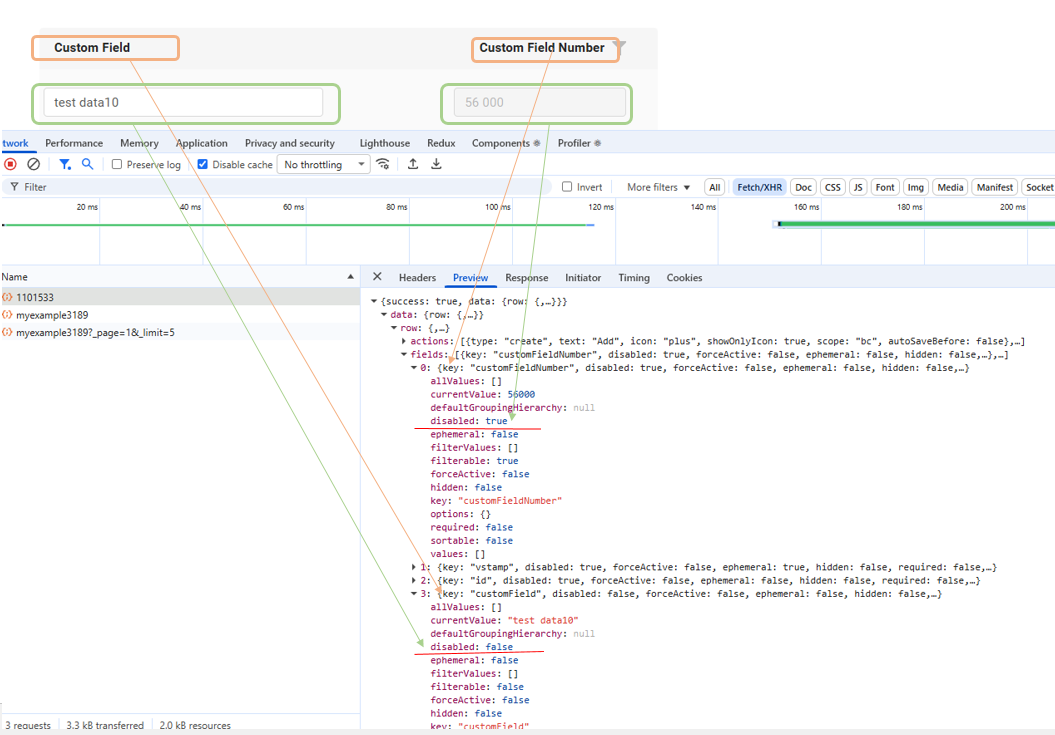Stop recording network log

10,164
